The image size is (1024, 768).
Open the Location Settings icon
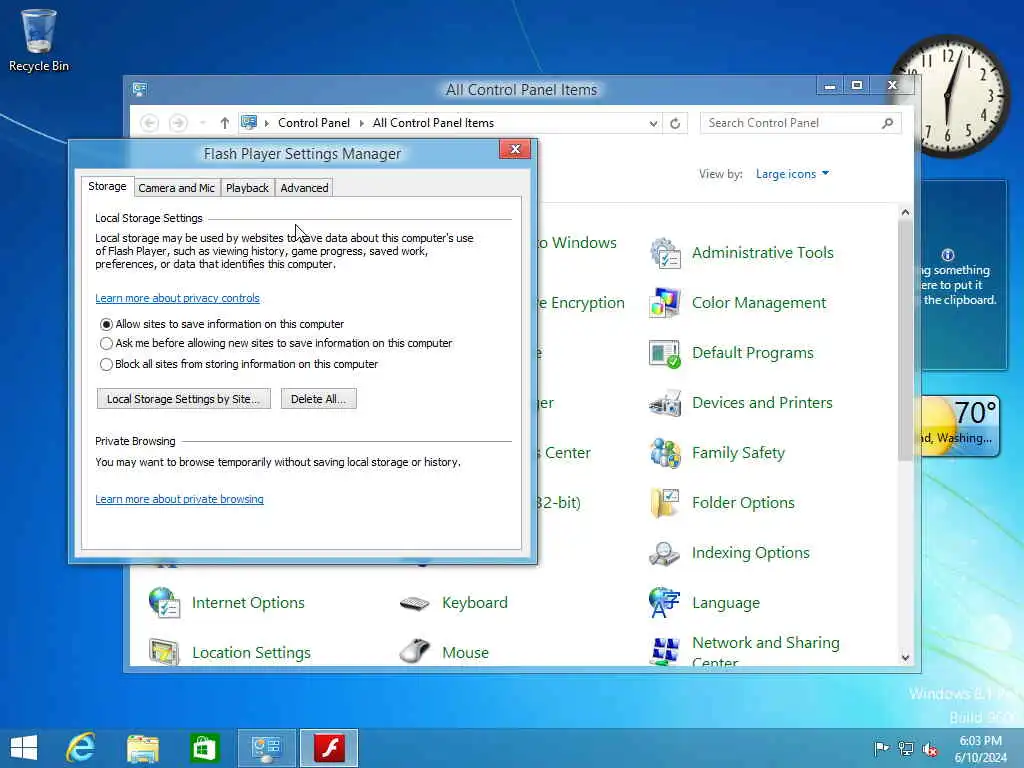164,652
